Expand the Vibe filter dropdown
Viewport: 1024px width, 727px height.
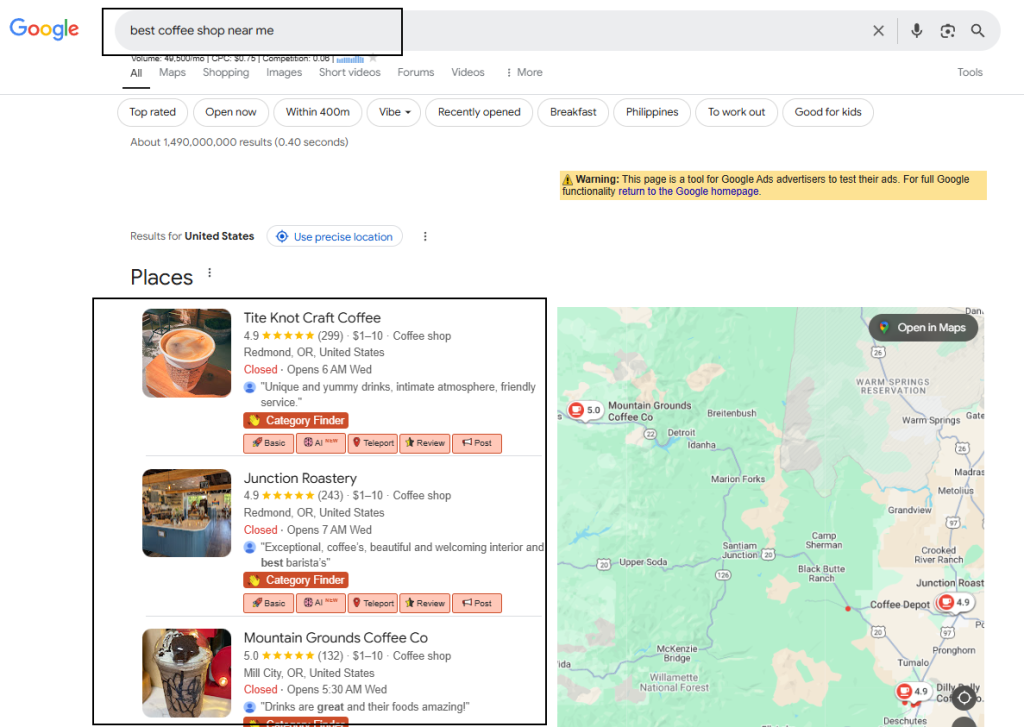[x=394, y=112]
